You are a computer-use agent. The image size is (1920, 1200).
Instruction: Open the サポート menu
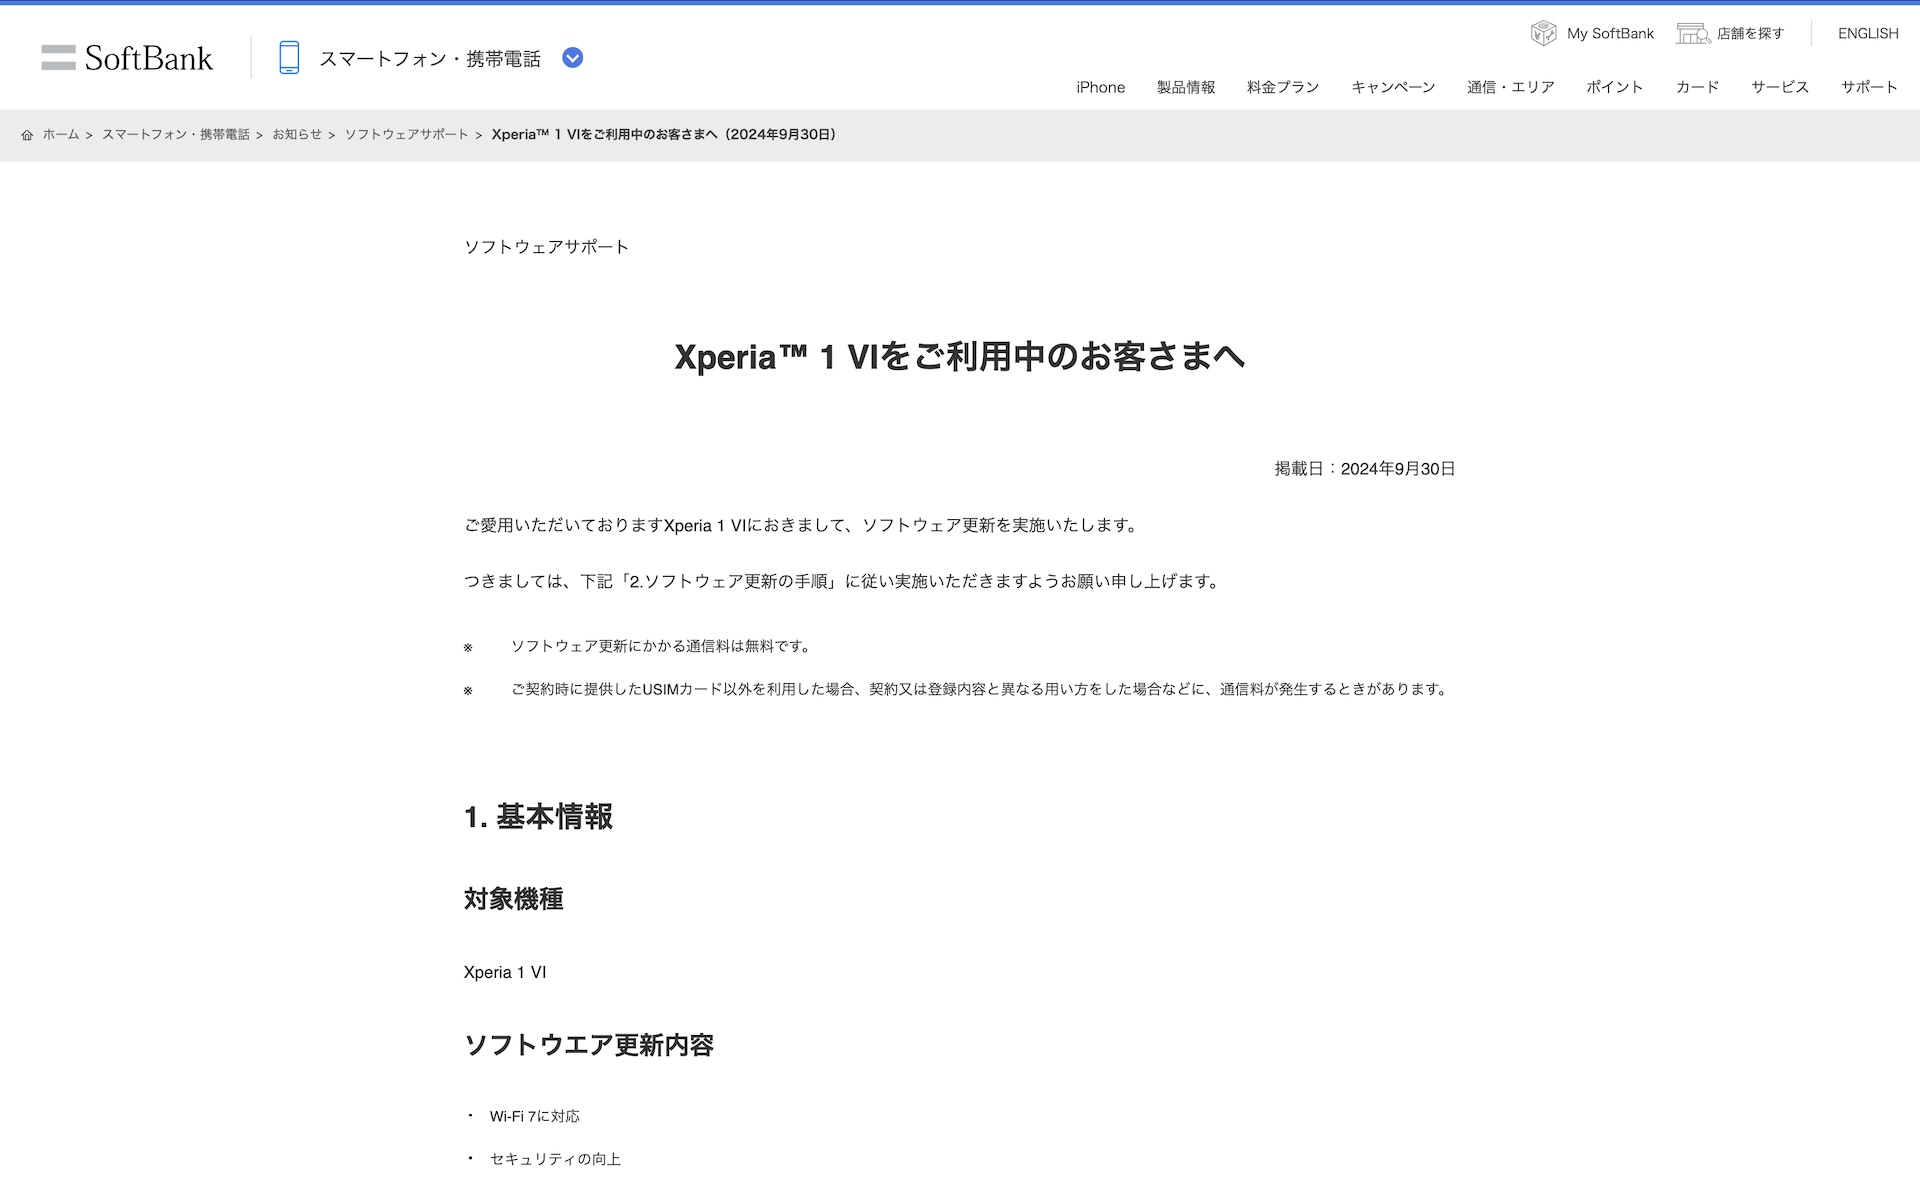[x=1868, y=87]
